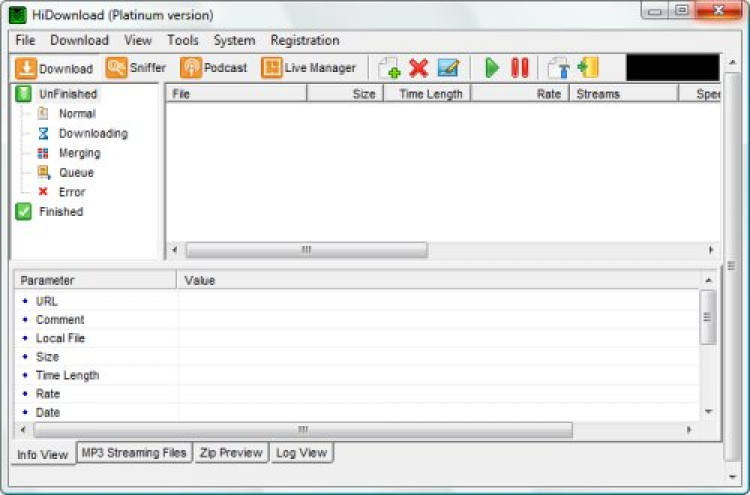Screen dimensions: 750x495
Task: Click the Comment parameter row
Action: pos(356,319)
